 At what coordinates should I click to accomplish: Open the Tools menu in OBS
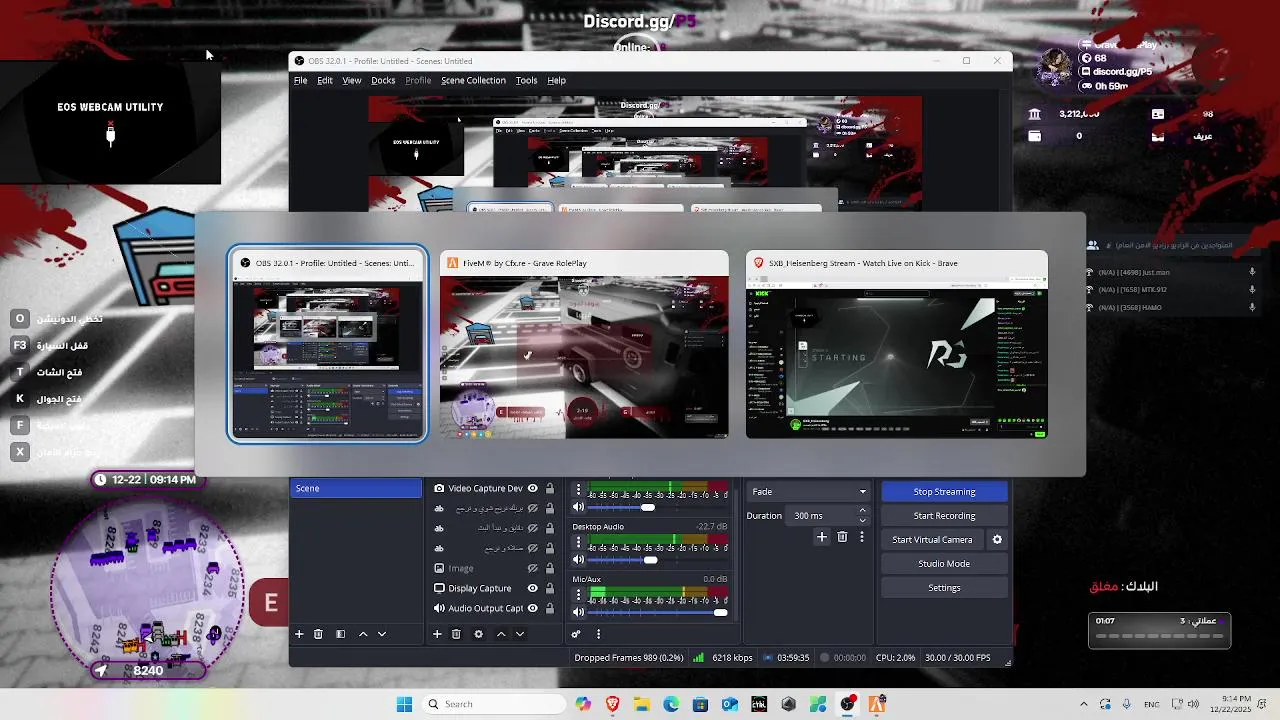tap(526, 80)
